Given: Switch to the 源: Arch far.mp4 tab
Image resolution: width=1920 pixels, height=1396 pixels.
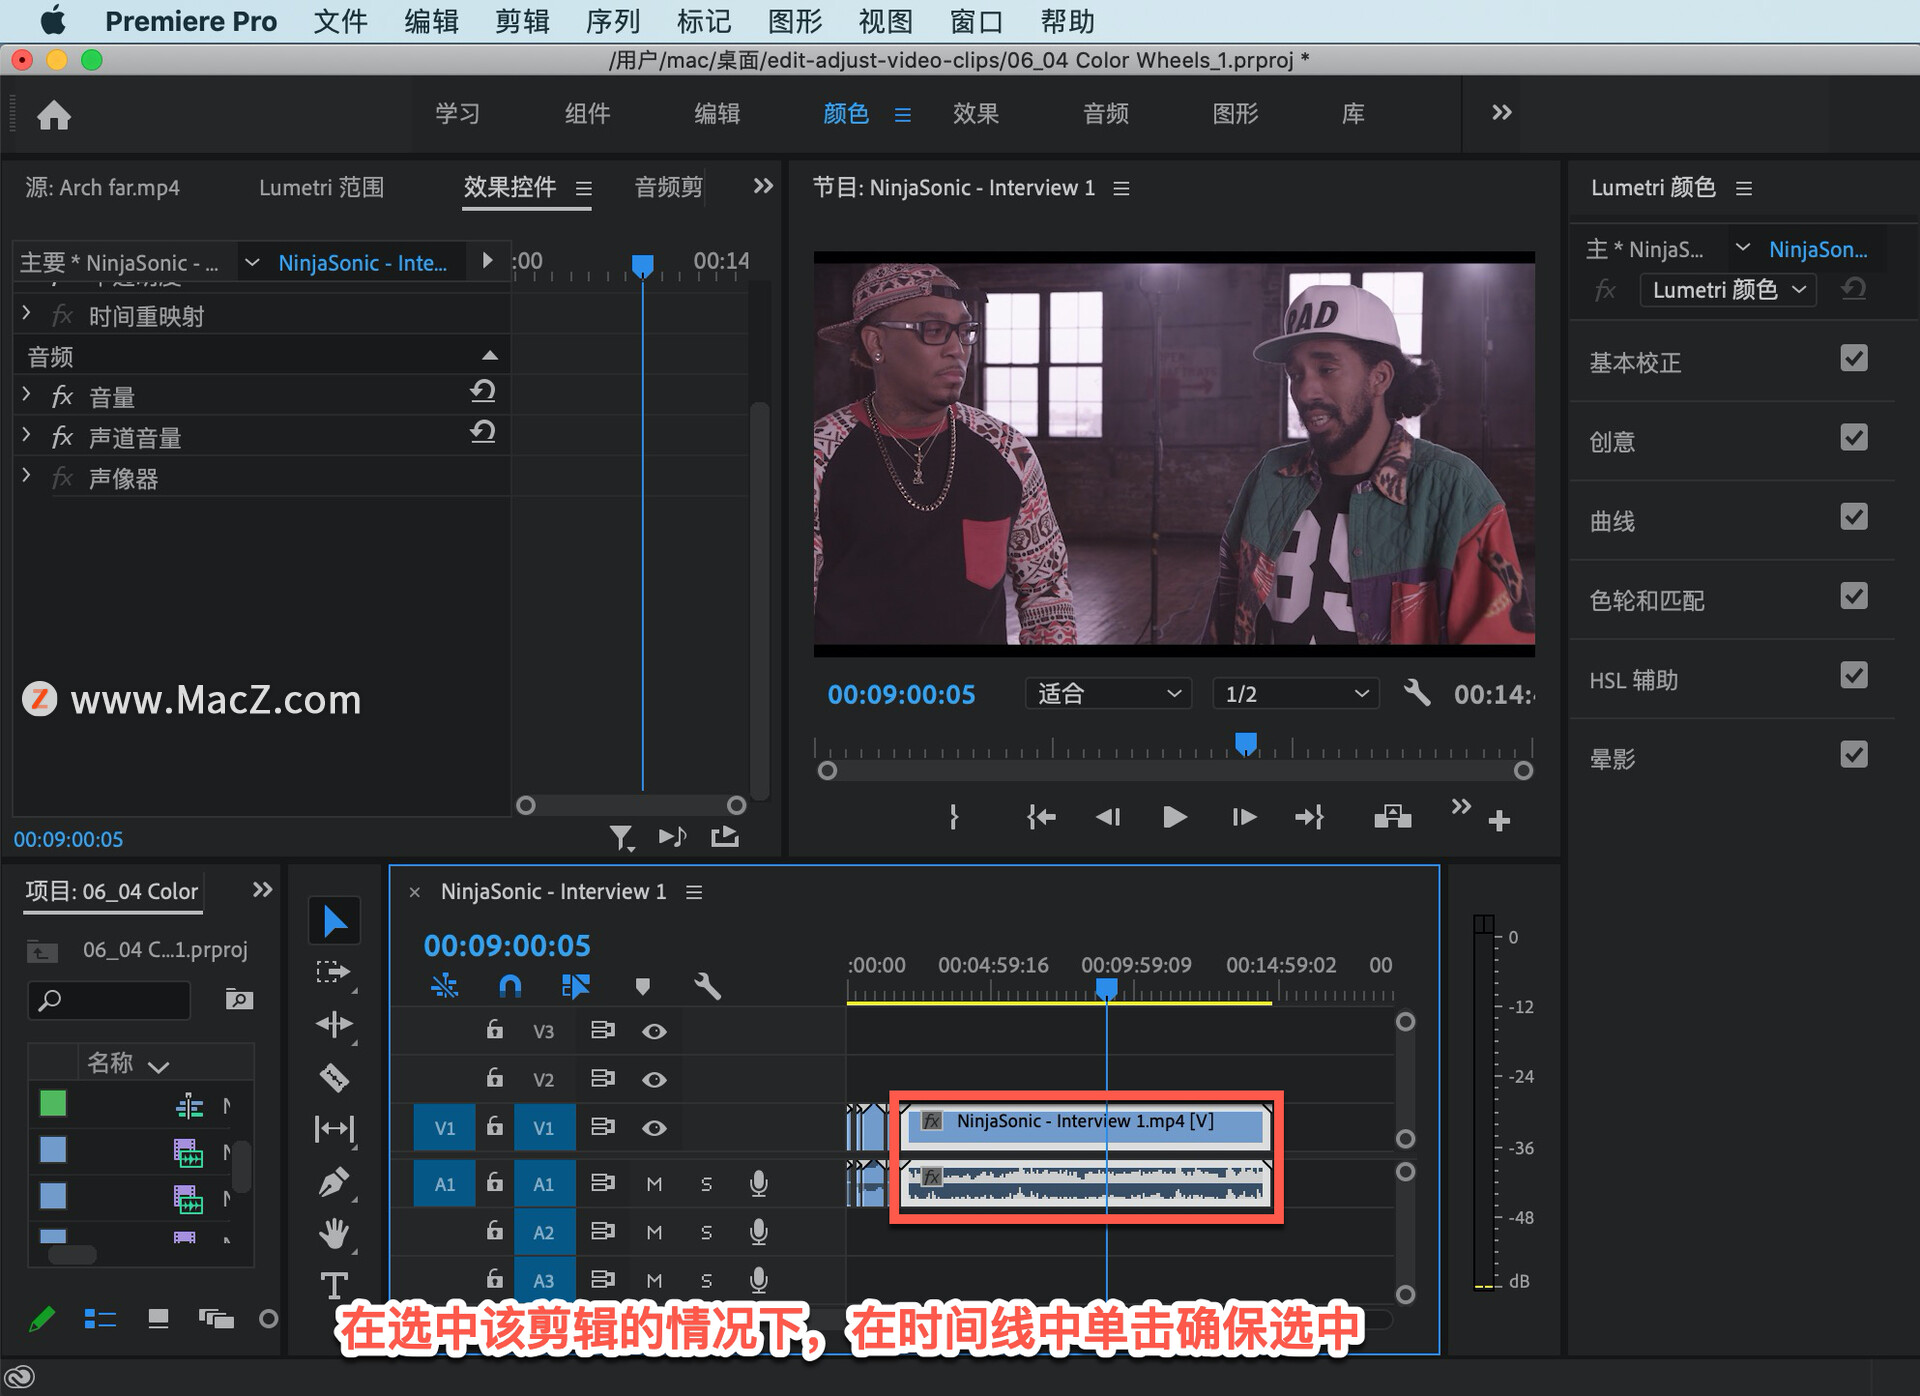Looking at the screenshot, I should coord(102,187).
